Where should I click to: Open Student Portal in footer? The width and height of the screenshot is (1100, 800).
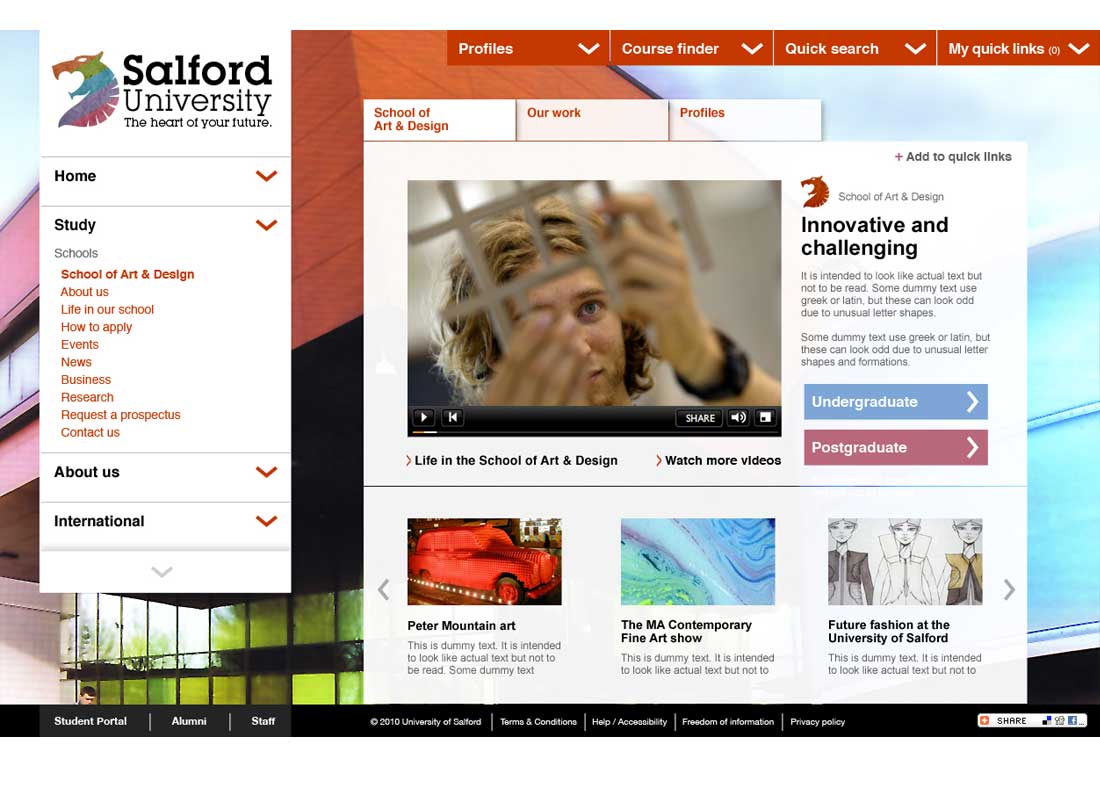pos(90,721)
